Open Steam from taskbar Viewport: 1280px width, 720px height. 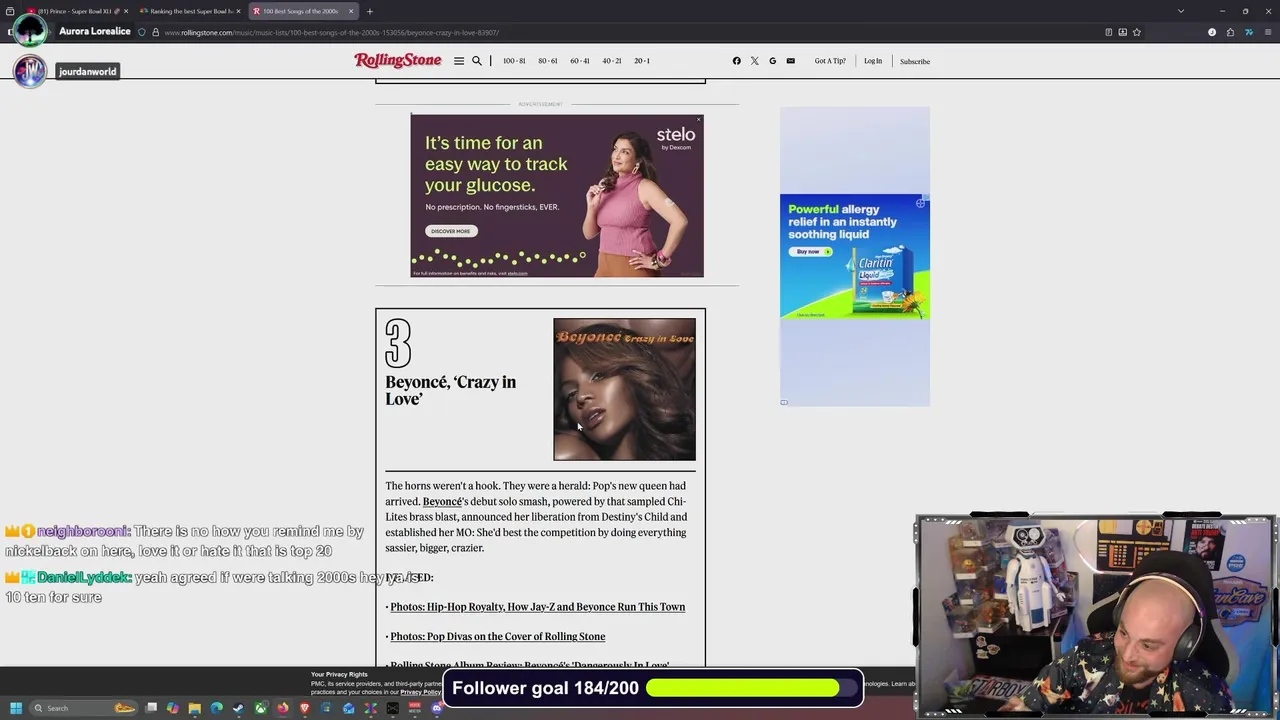239,708
